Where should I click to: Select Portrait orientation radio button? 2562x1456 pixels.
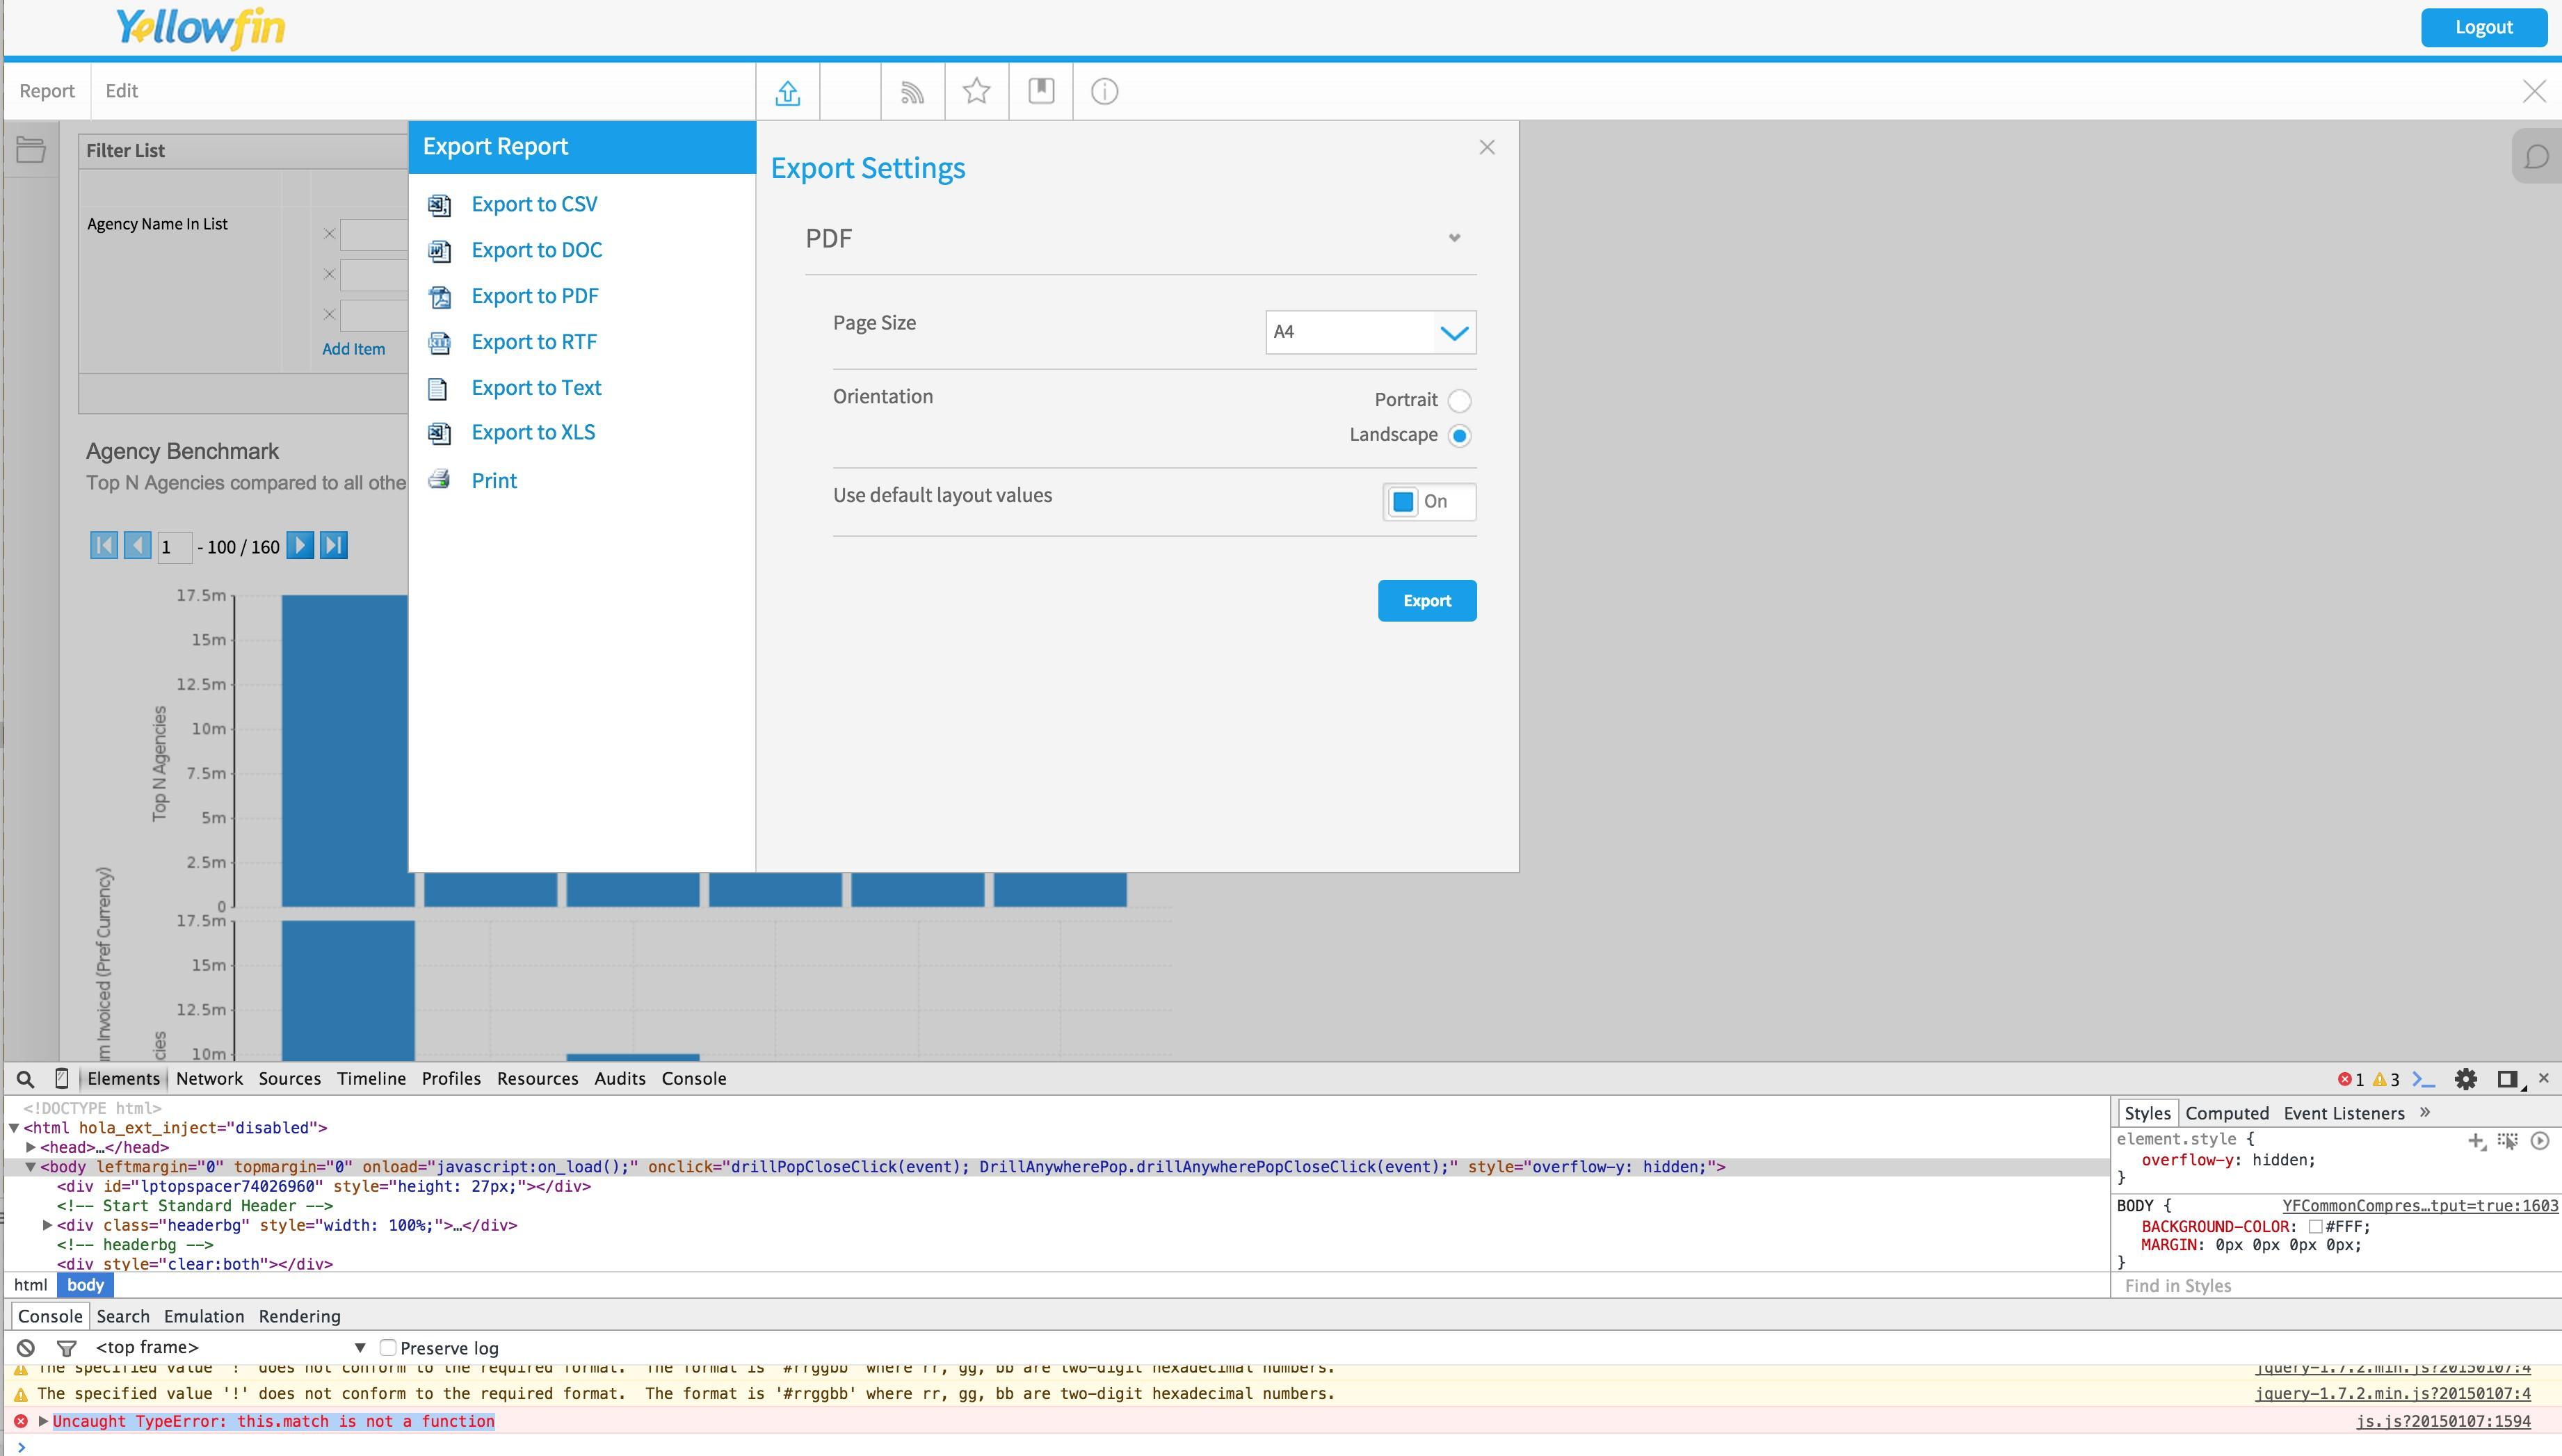[x=1459, y=401]
